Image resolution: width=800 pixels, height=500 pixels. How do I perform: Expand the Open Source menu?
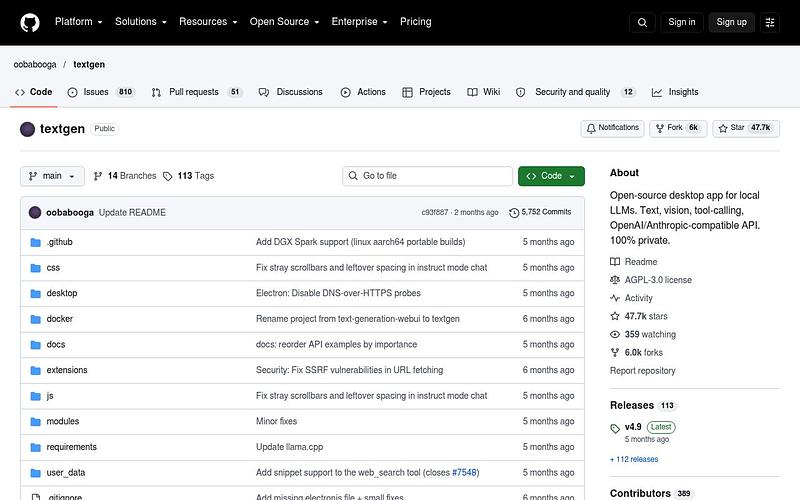[284, 22]
